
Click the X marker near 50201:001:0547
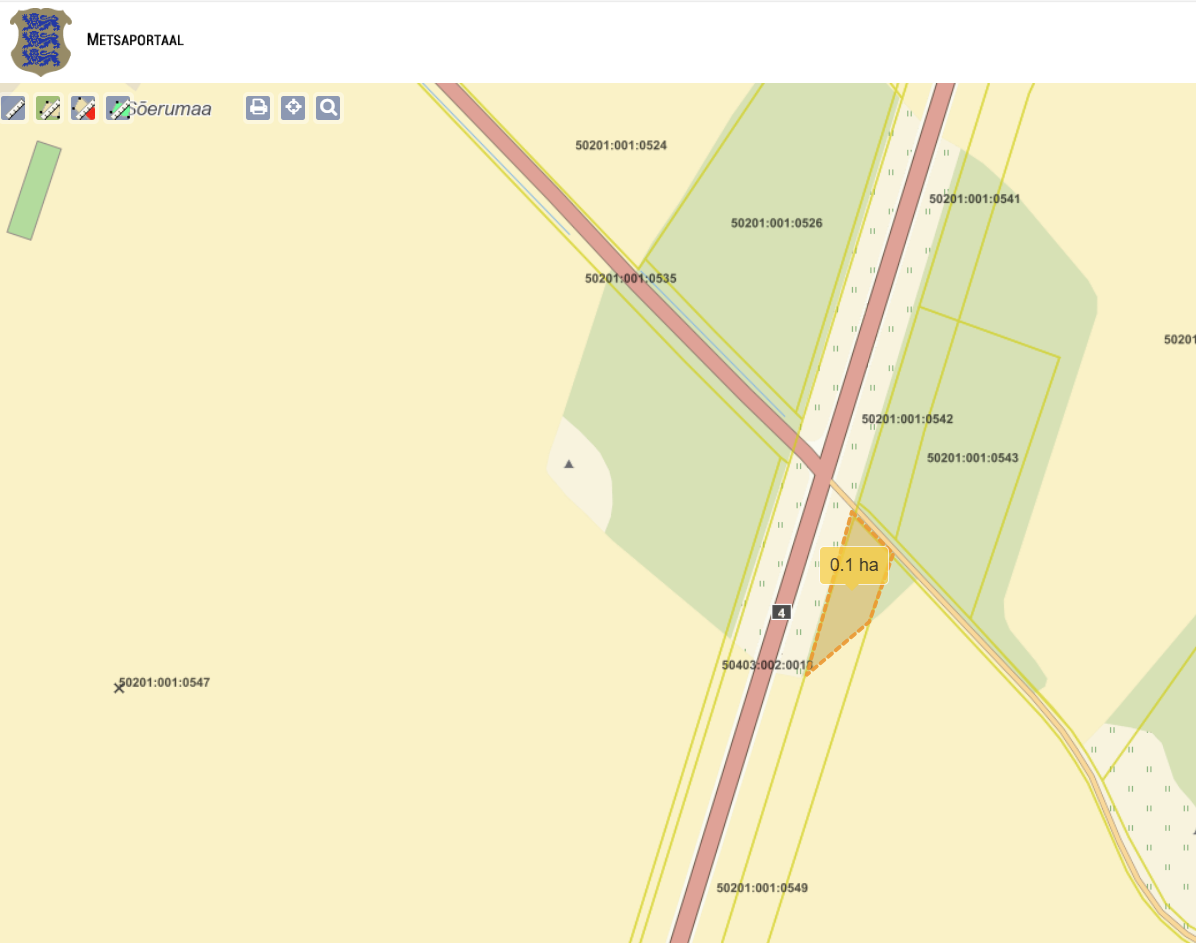tap(119, 688)
